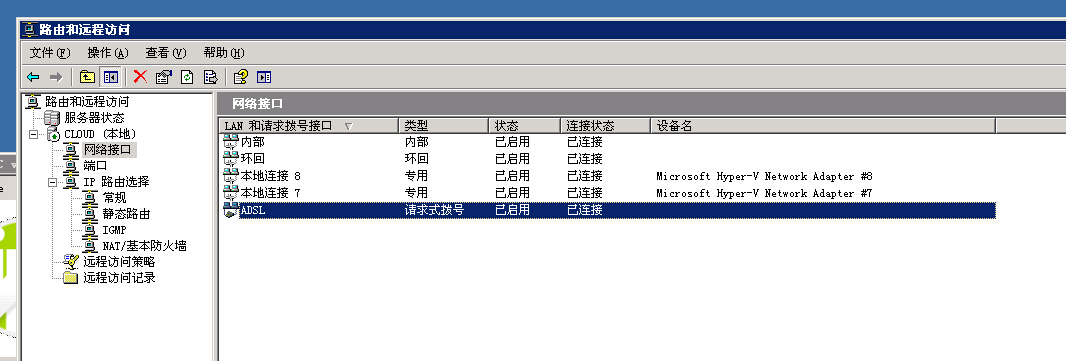Click Microsoft Hyper-V Network Adapter #7 device name
This screenshot has width=1066, height=361.
(764, 193)
